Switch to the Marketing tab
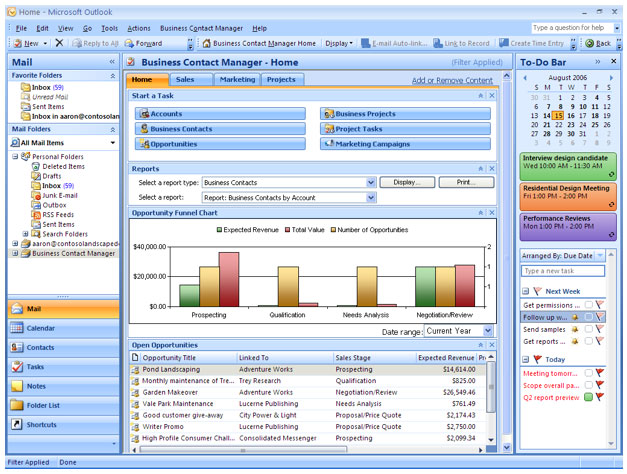627x474 pixels. click(237, 79)
